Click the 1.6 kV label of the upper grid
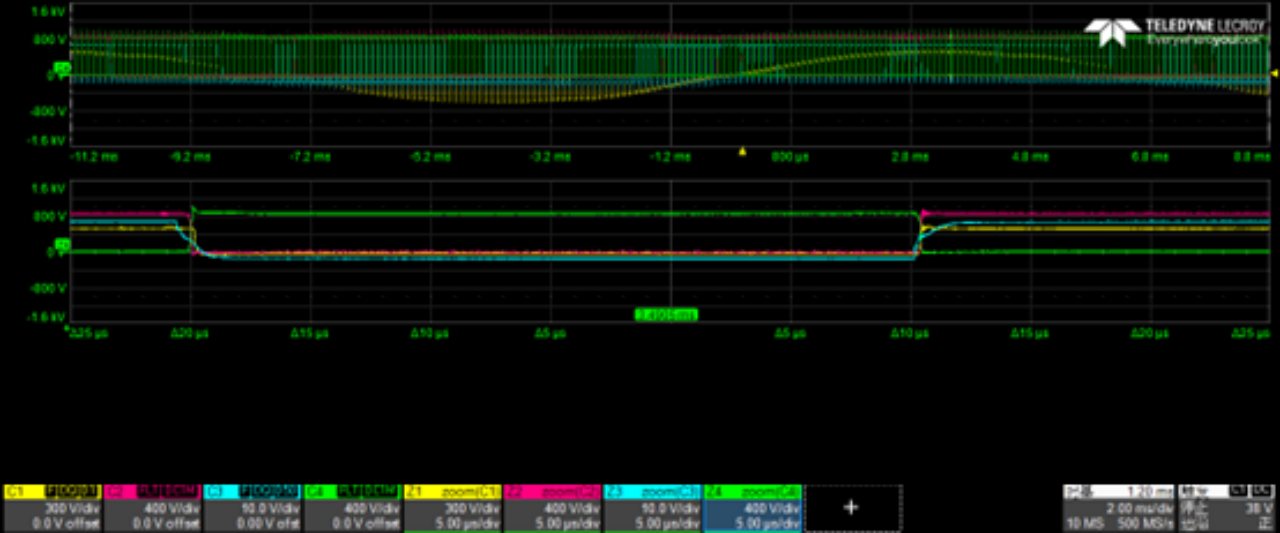Viewport: 1280px width, 533px height. pyautogui.click(x=48, y=10)
